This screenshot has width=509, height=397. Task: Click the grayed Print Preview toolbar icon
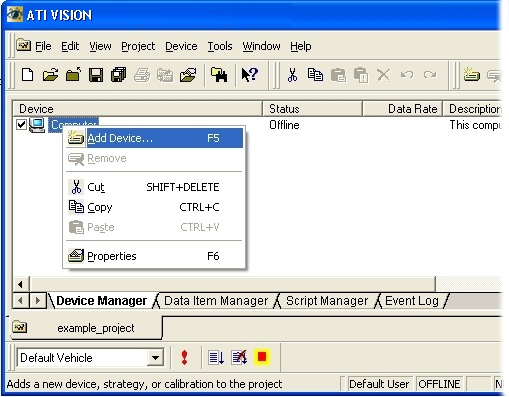[x=165, y=75]
